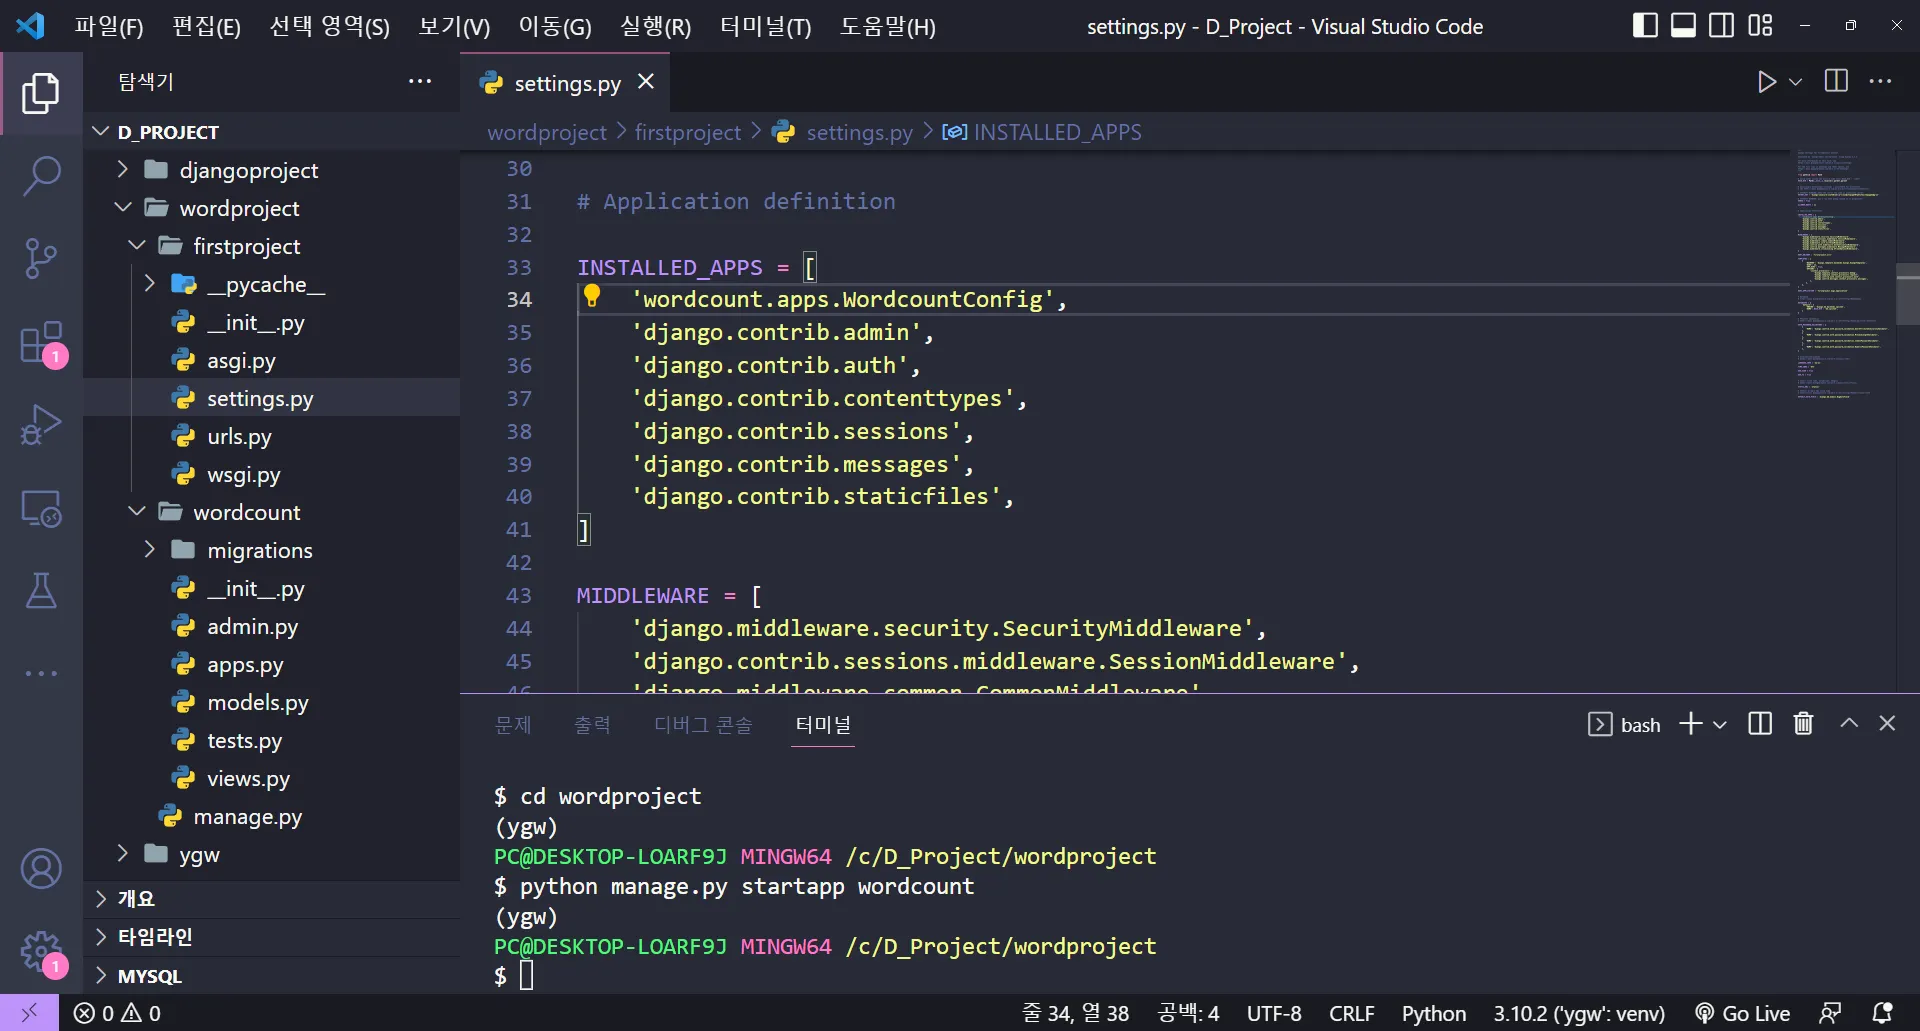The image size is (1920, 1031).
Task: Open the Source Control view
Action: point(41,258)
